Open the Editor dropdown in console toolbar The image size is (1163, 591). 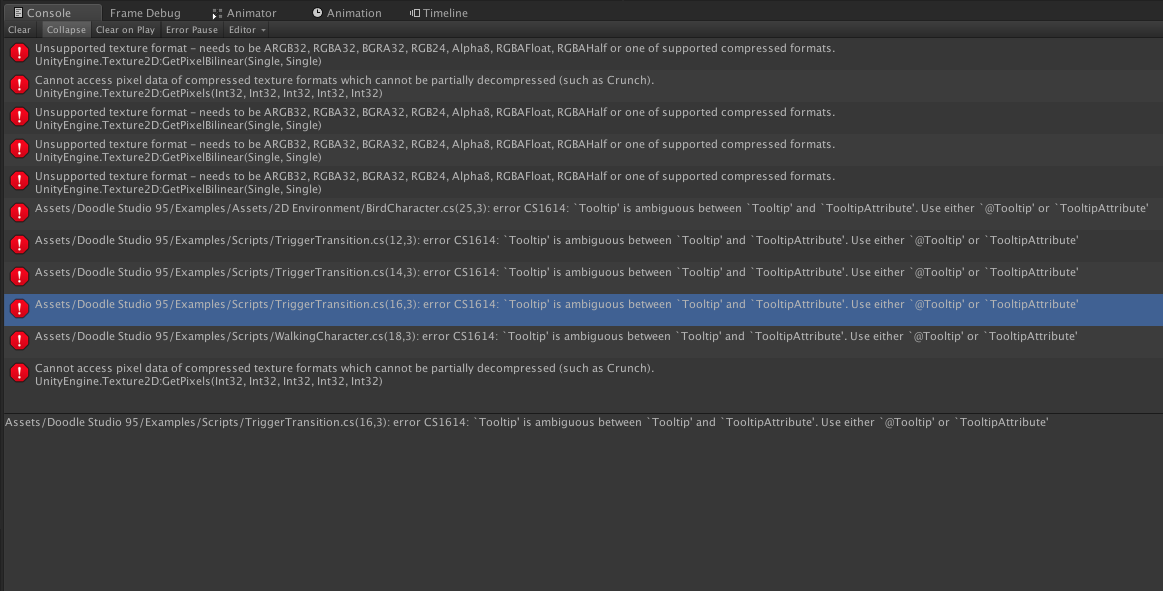click(x=246, y=30)
